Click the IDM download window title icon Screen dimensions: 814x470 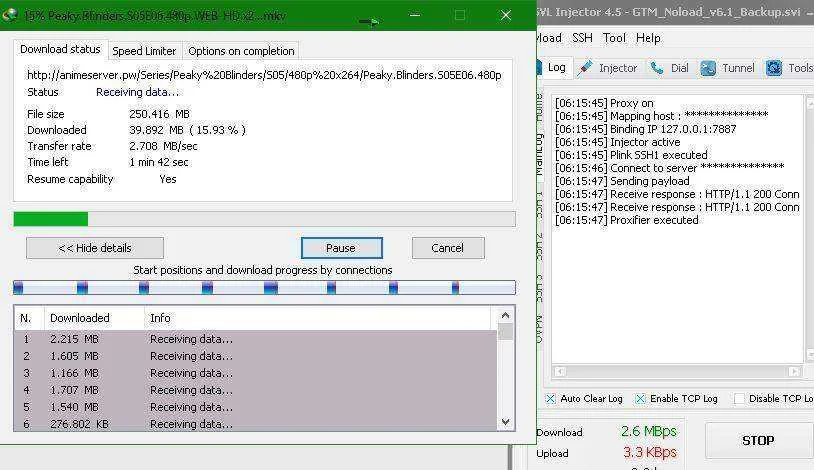[9, 15]
